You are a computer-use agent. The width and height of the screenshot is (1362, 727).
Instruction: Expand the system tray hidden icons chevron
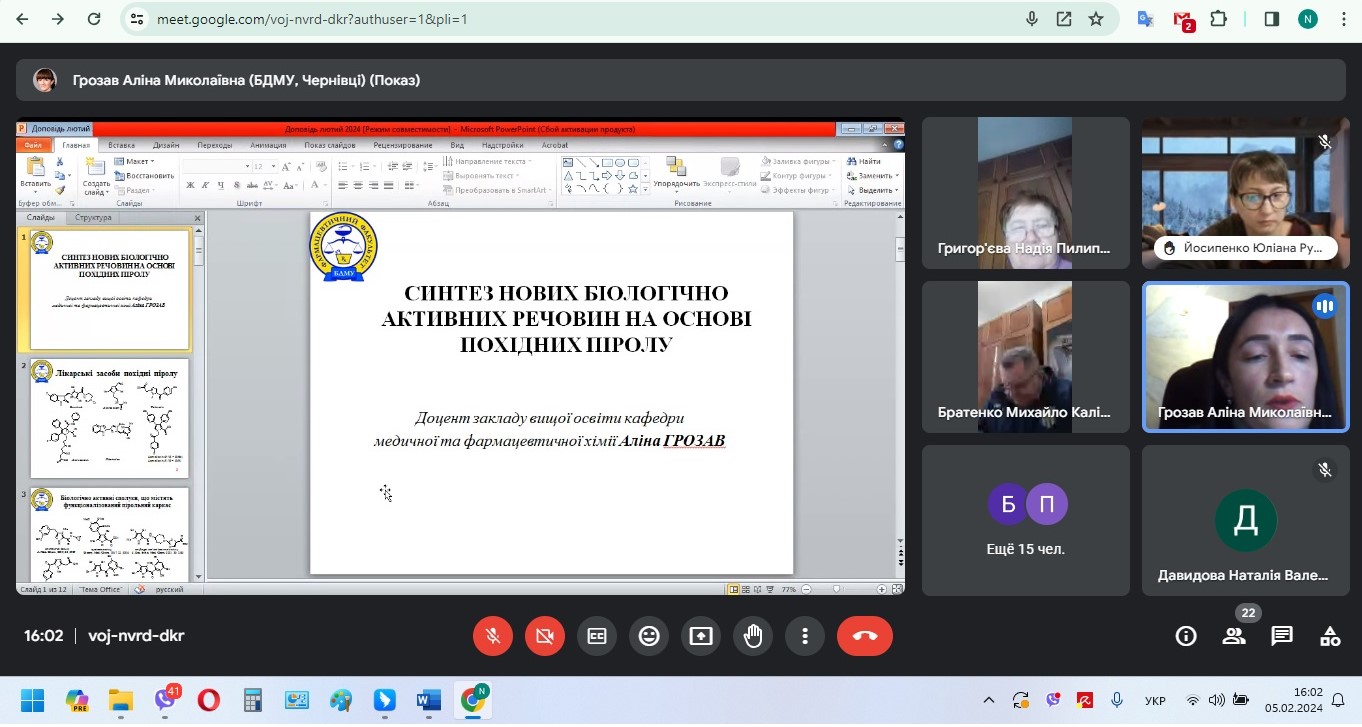coord(989,700)
